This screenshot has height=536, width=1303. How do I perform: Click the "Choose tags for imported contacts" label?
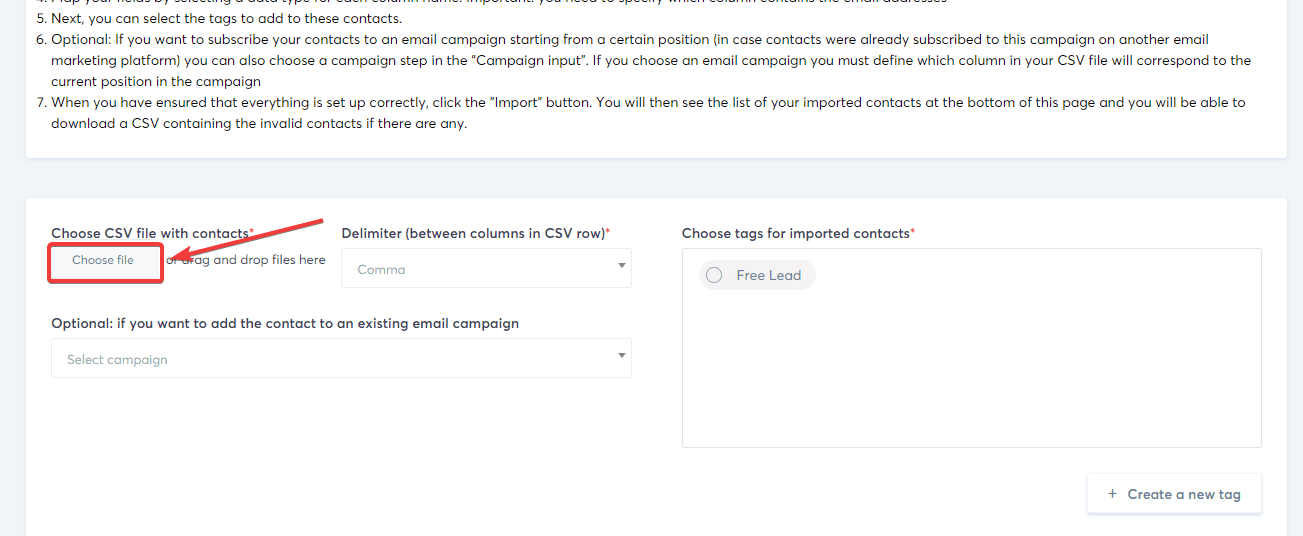coord(795,233)
